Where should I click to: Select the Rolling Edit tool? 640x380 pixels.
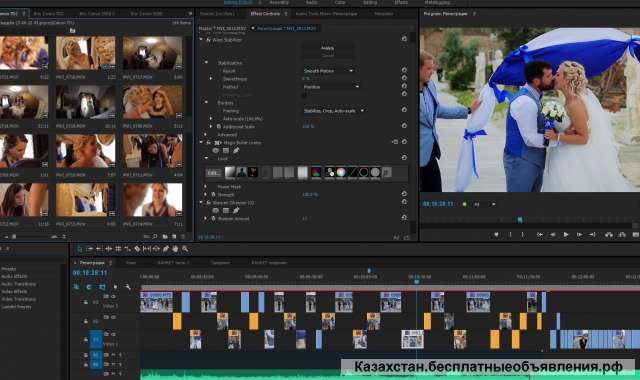pos(109,249)
